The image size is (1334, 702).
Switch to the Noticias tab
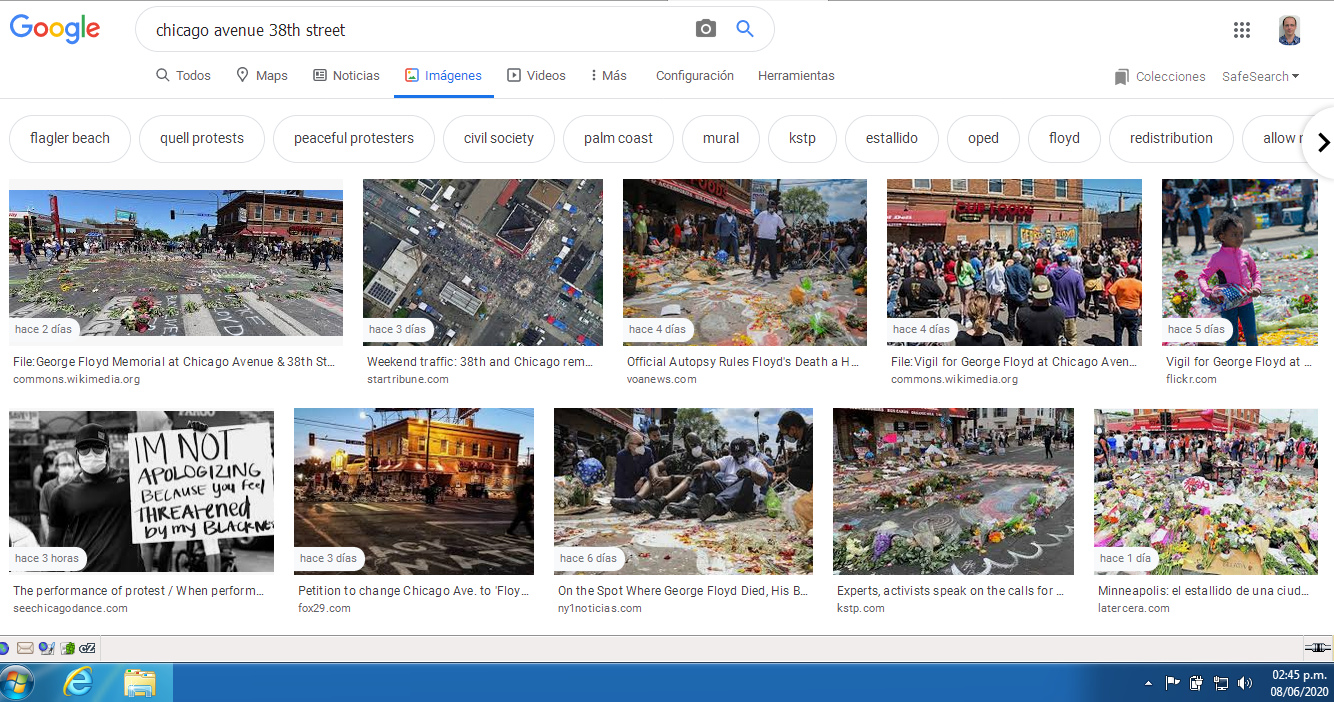point(346,76)
